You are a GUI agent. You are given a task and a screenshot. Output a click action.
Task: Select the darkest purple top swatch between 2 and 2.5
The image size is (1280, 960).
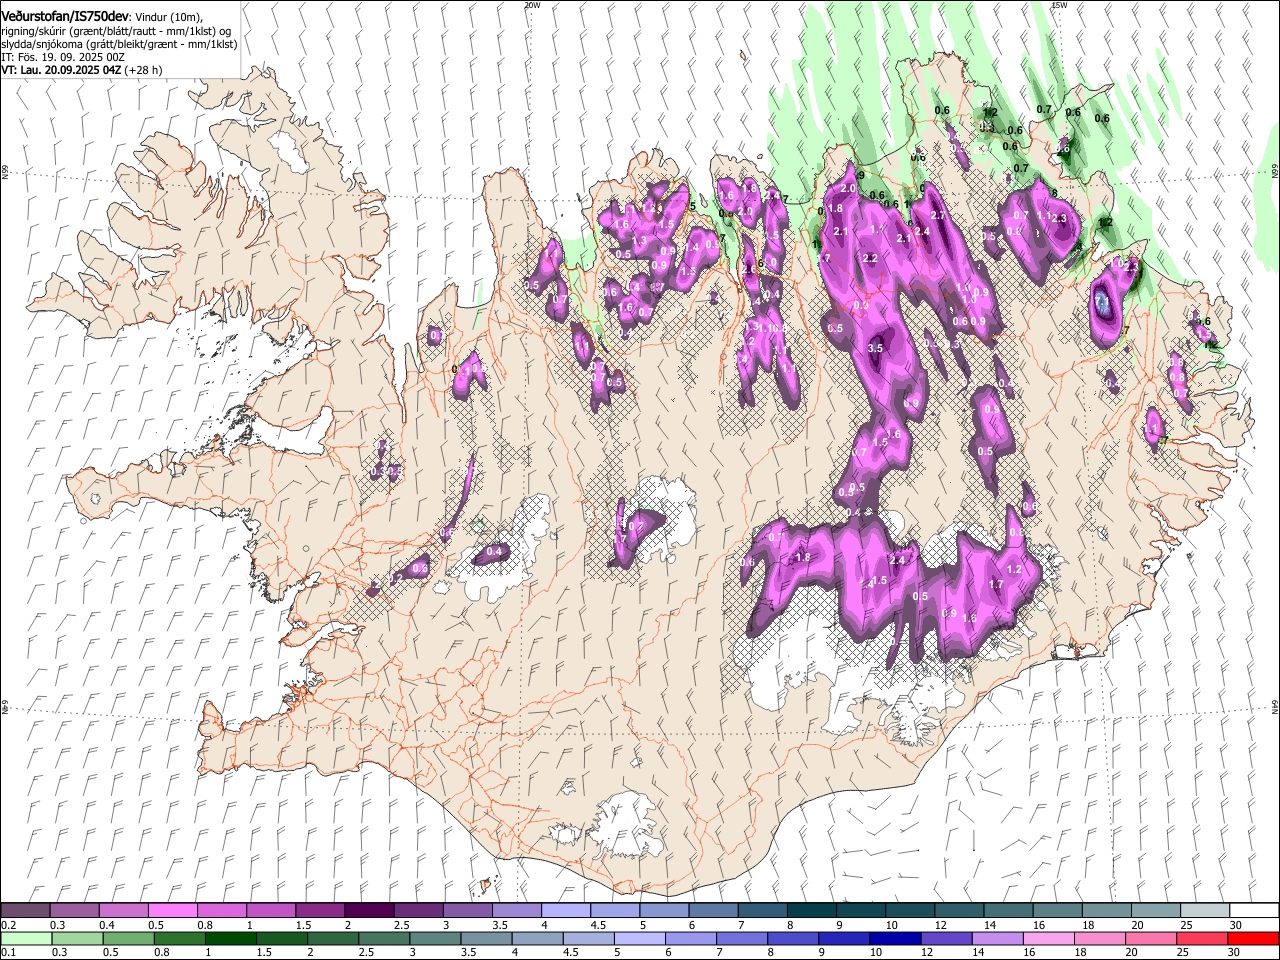pos(369,911)
